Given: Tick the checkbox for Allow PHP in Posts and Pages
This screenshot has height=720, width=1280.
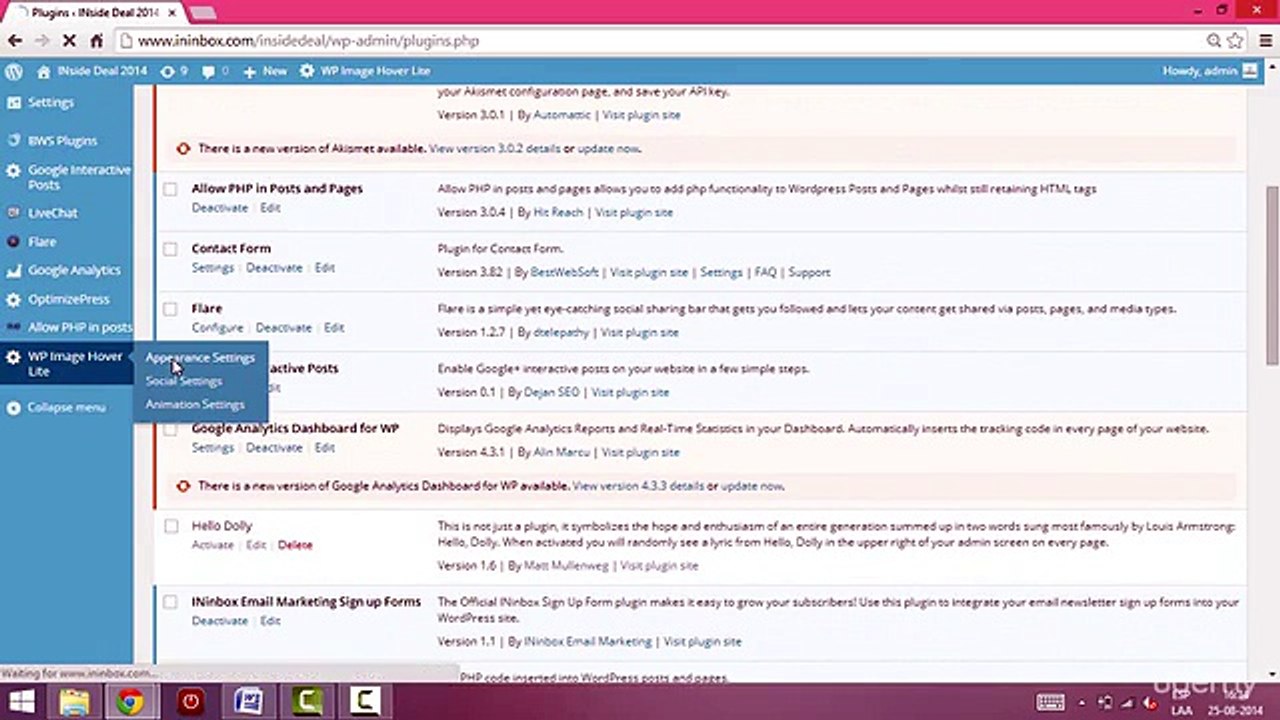Looking at the screenshot, I should [x=170, y=189].
